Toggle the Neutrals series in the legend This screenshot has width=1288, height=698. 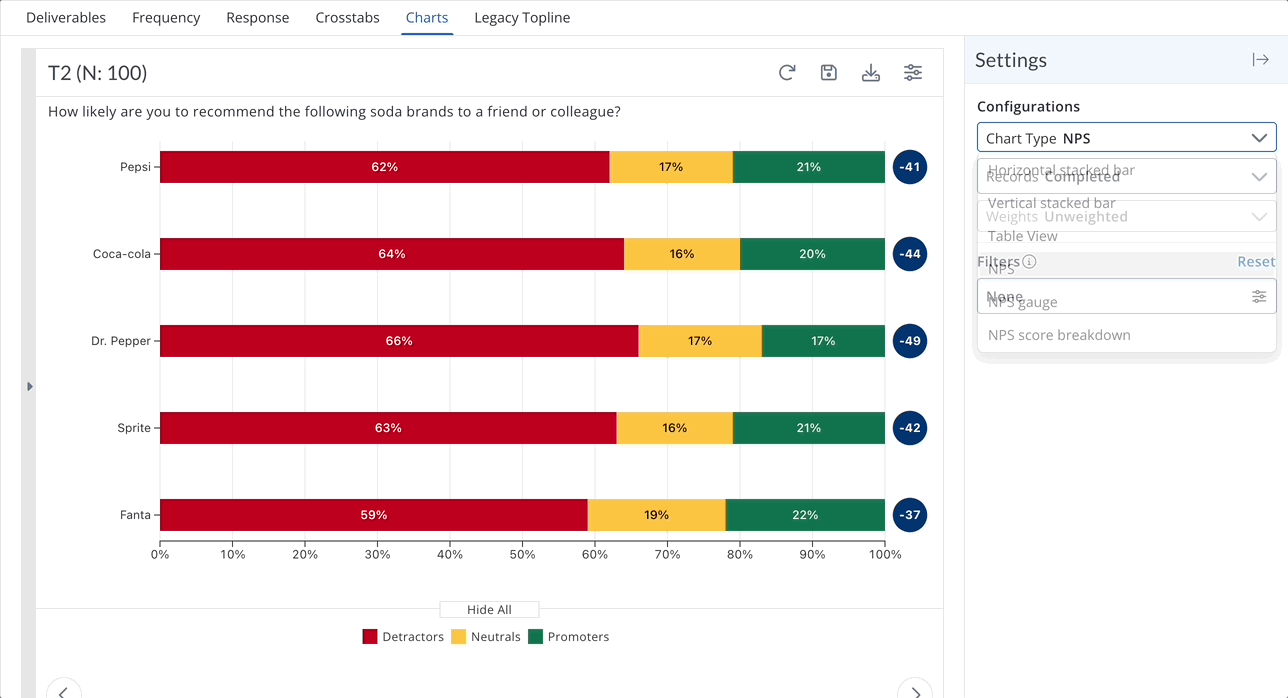coord(486,637)
